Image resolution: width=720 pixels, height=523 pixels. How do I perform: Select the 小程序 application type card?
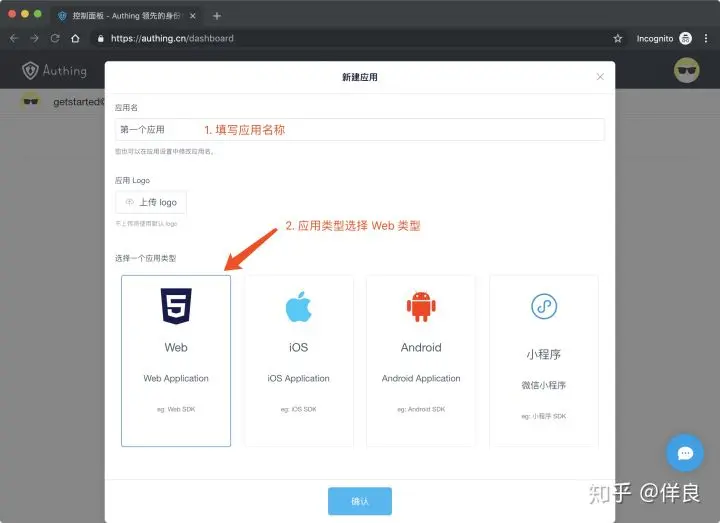click(544, 360)
